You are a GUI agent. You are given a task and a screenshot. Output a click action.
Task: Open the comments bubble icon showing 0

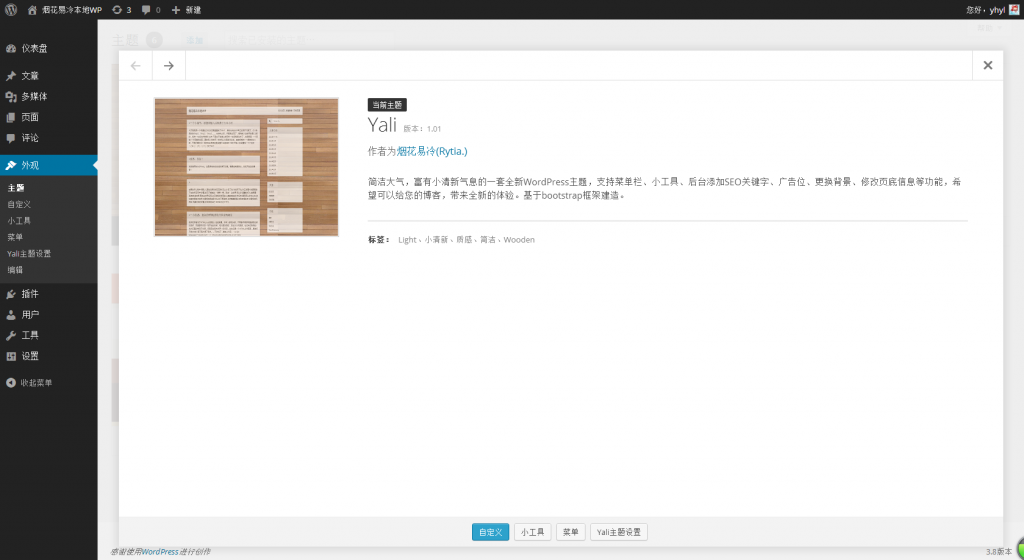pos(151,10)
